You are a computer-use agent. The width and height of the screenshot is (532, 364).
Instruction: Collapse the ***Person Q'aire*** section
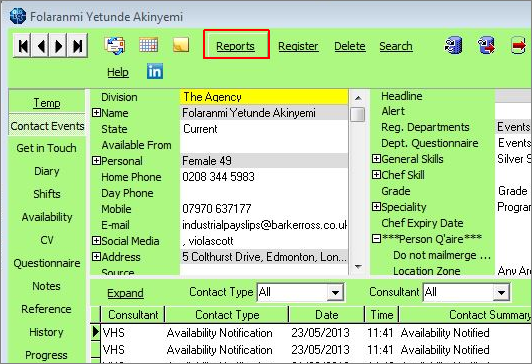pos(376,238)
